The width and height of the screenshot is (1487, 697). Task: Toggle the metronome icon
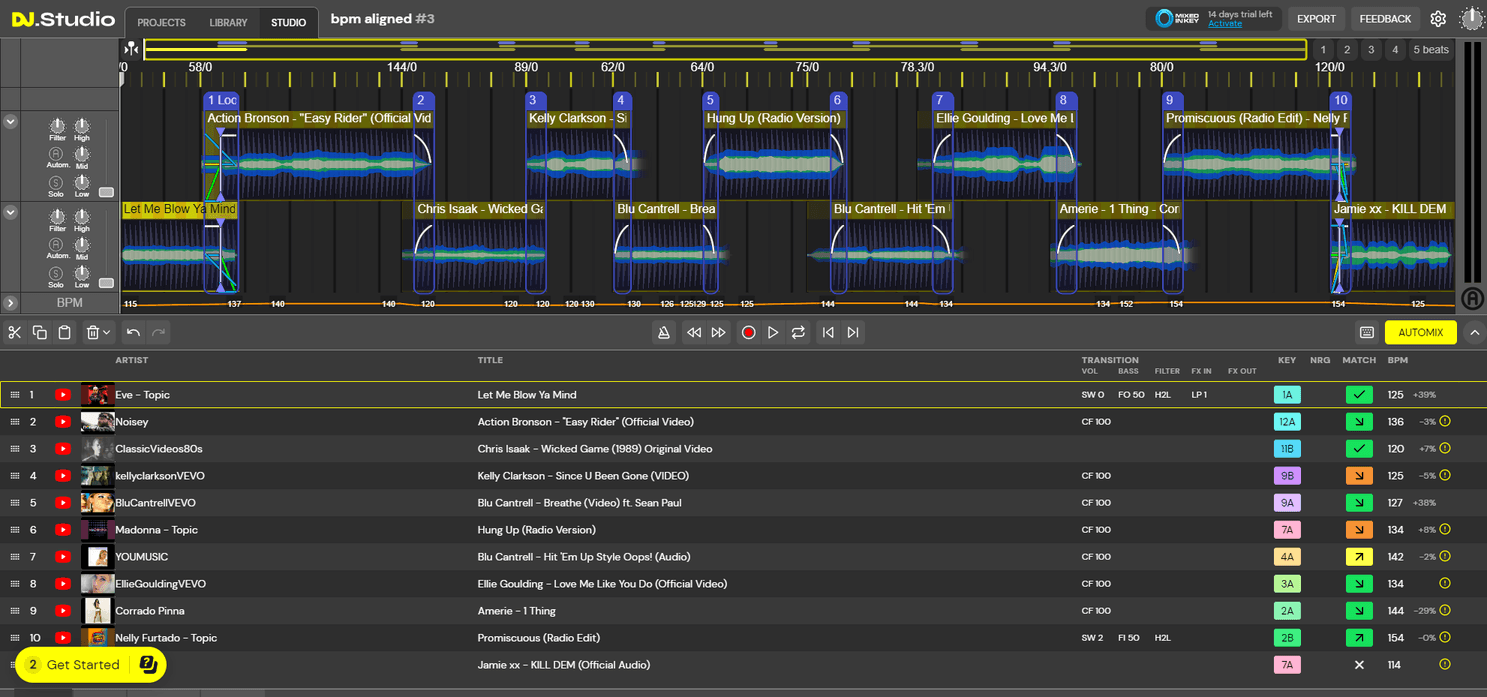coord(664,332)
